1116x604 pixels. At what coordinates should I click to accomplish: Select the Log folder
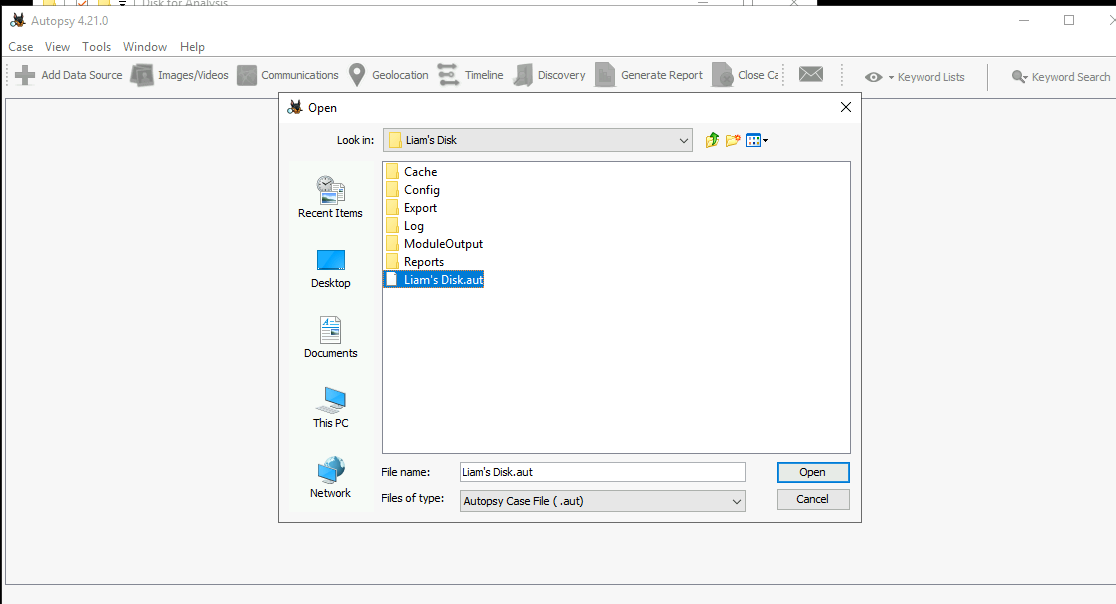click(405, 226)
